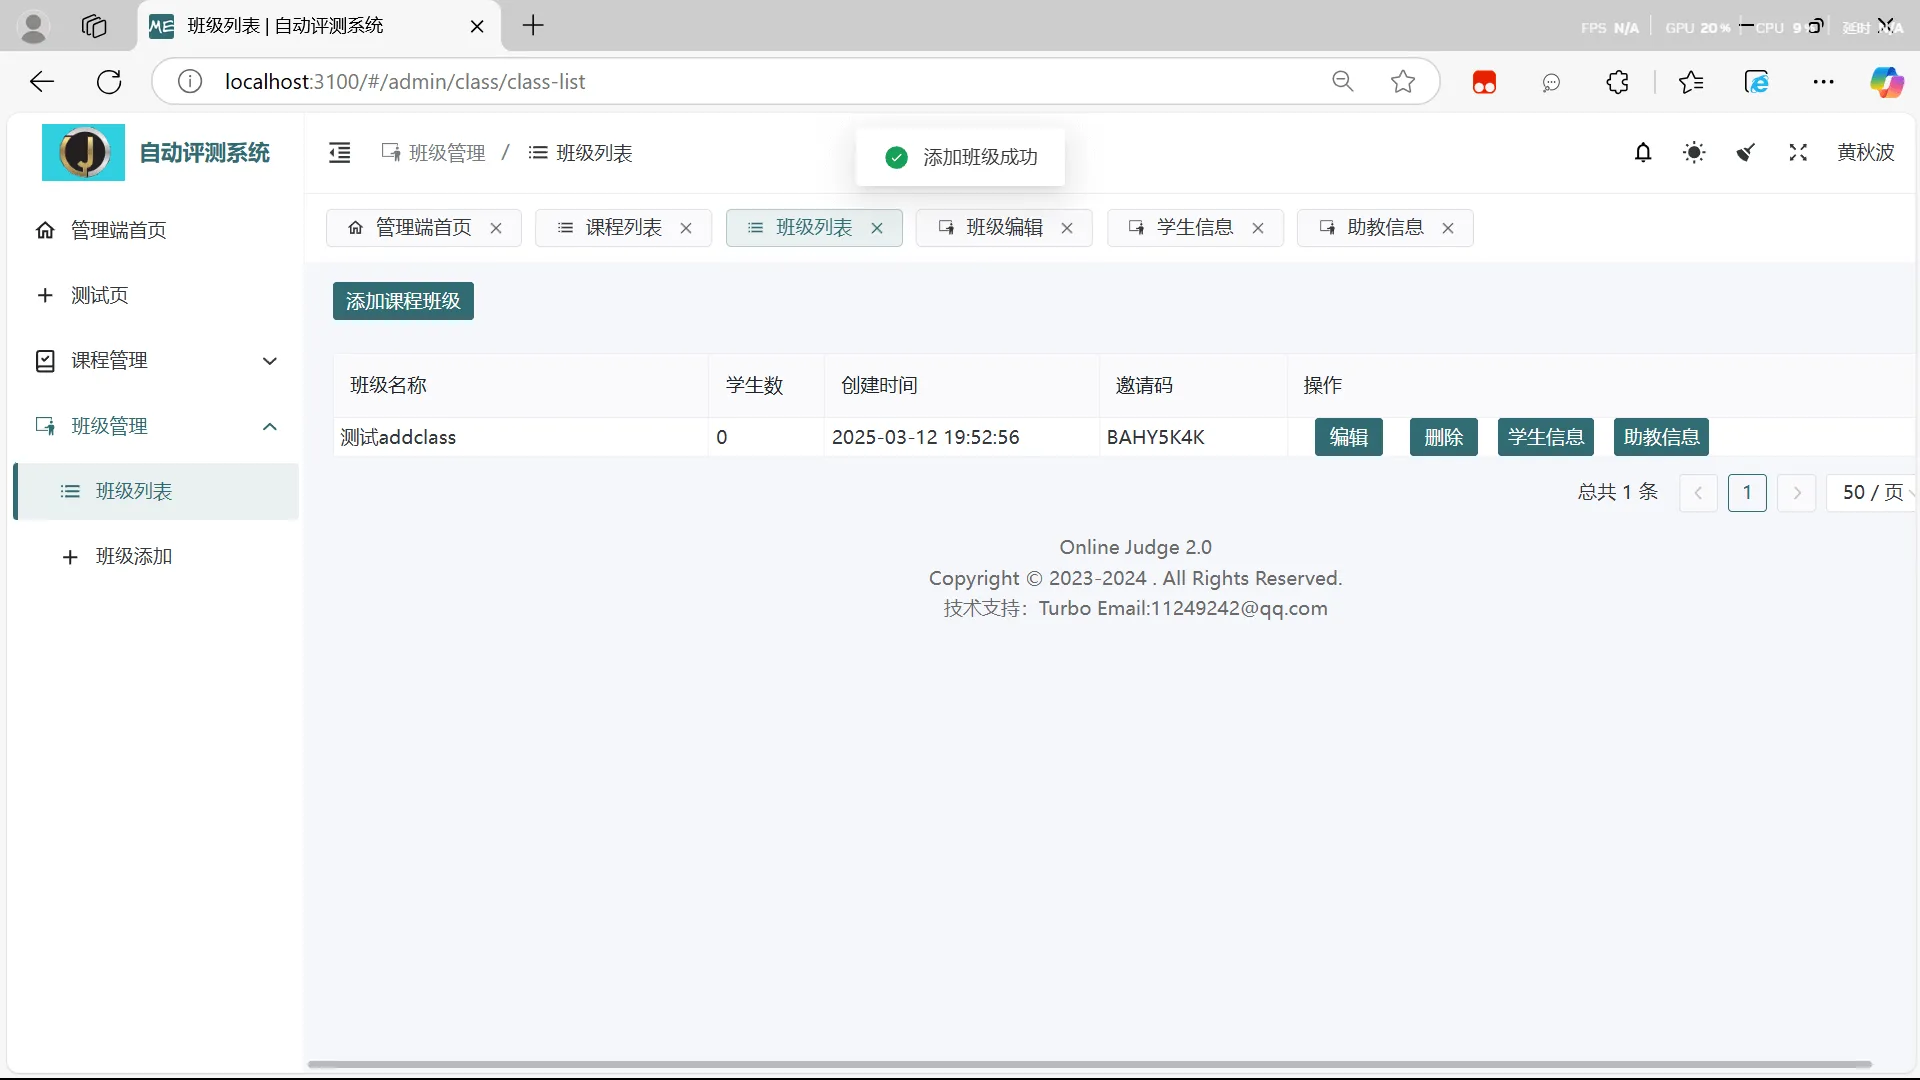The image size is (1920, 1080).
Task: Click the plus icon beside 测试页
Action: point(45,295)
